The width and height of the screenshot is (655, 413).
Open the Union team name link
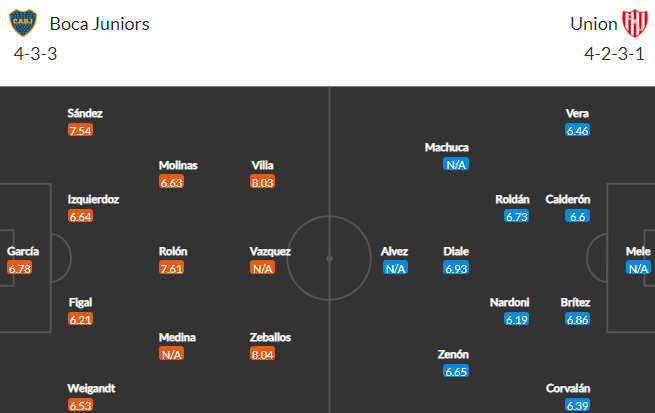[594, 24]
